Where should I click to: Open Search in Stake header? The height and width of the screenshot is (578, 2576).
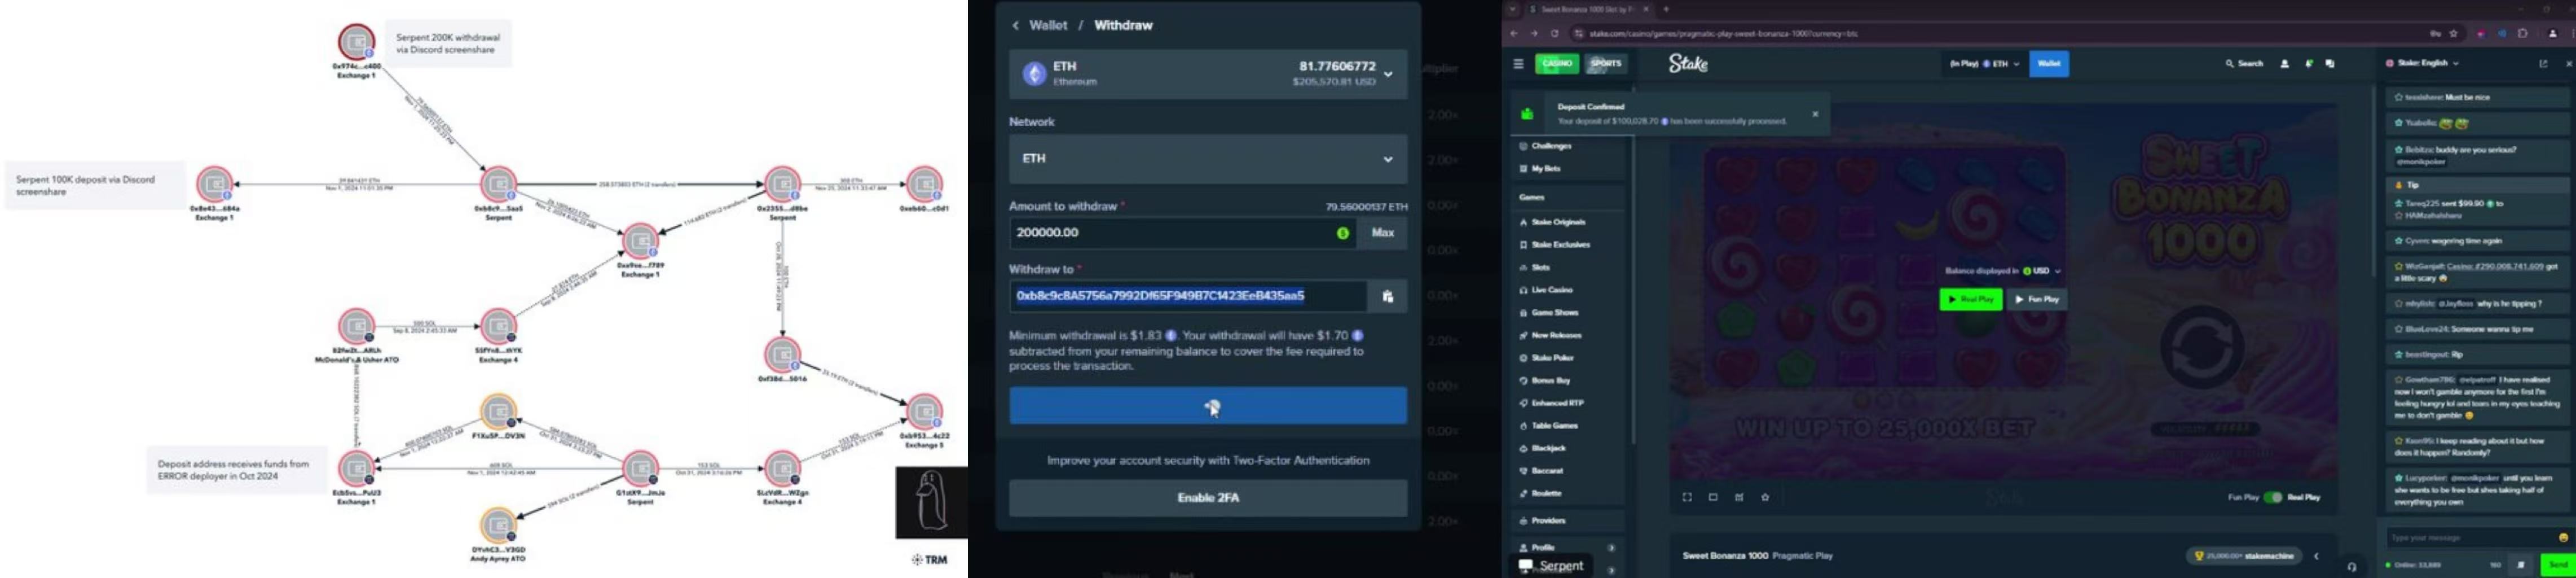pyautogui.click(x=2244, y=64)
